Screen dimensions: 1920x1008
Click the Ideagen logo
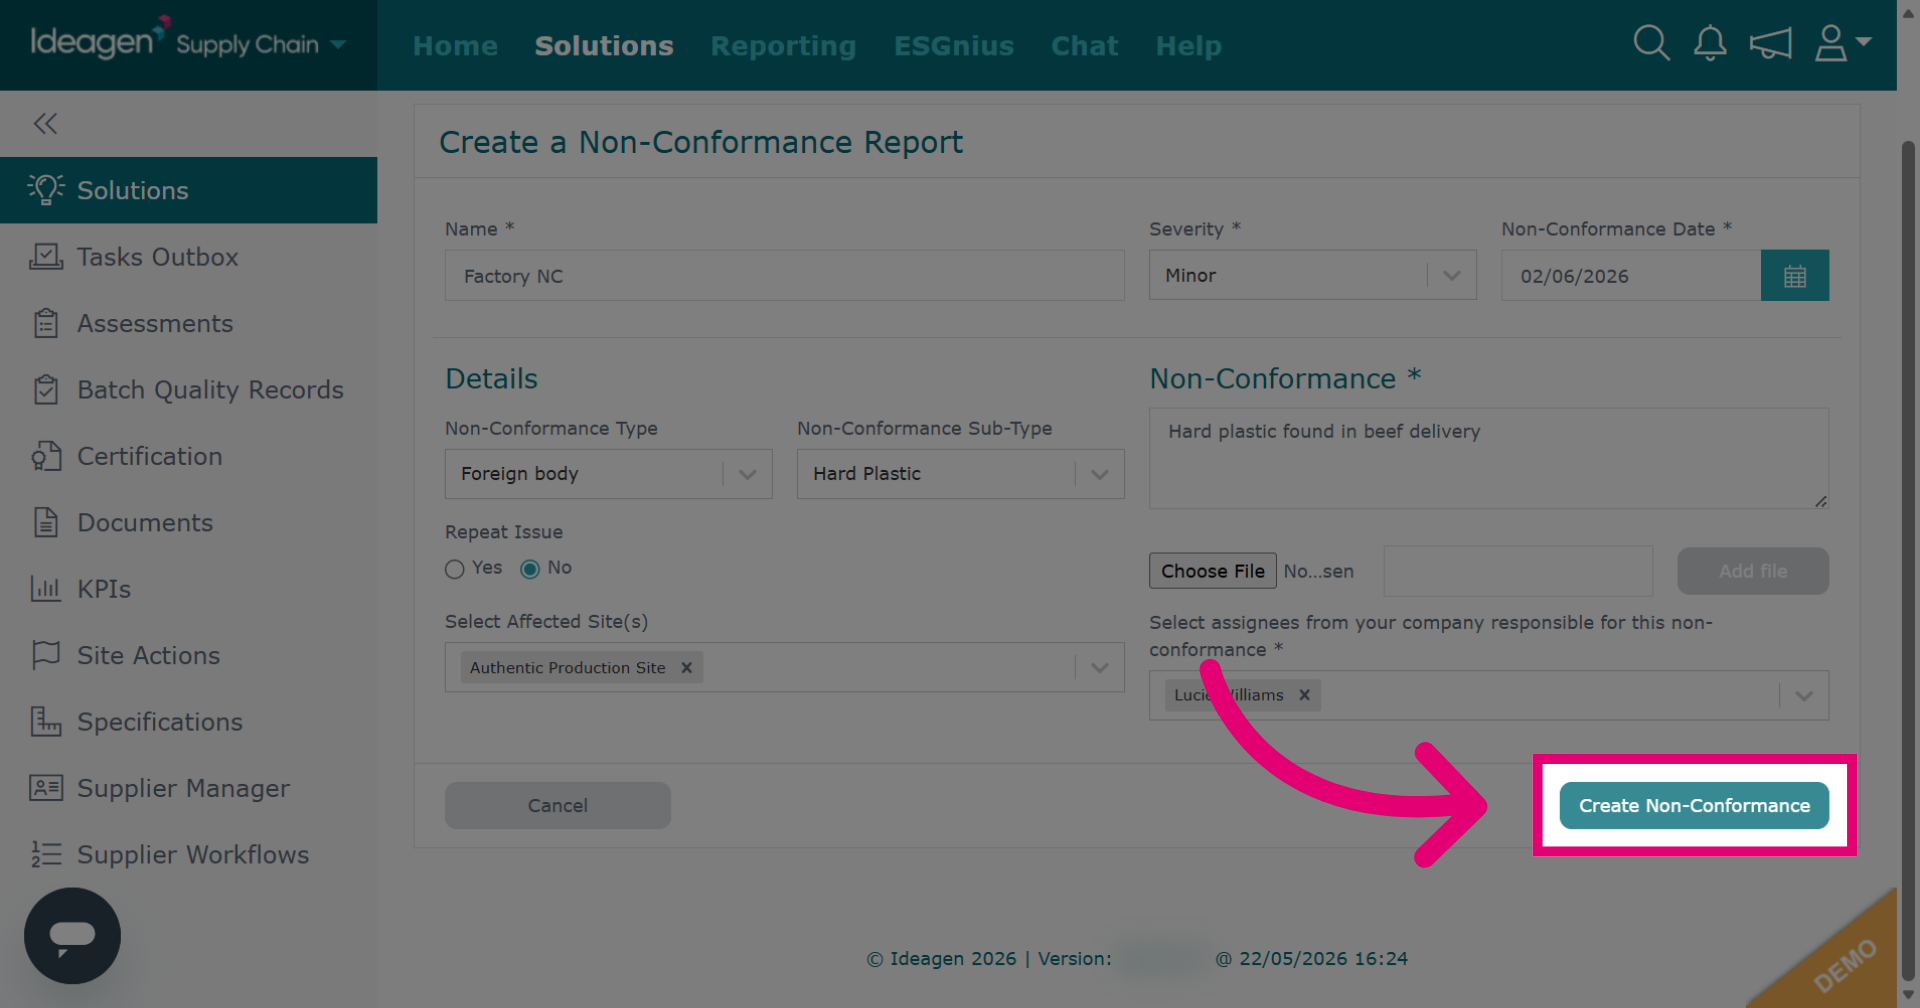pyautogui.click(x=100, y=40)
